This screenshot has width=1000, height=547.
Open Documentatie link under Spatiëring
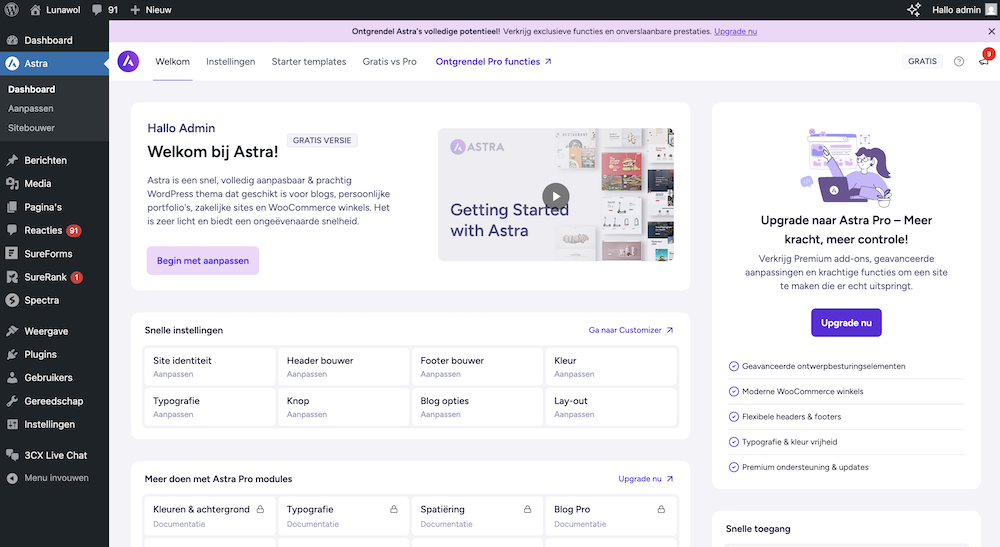point(446,524)
